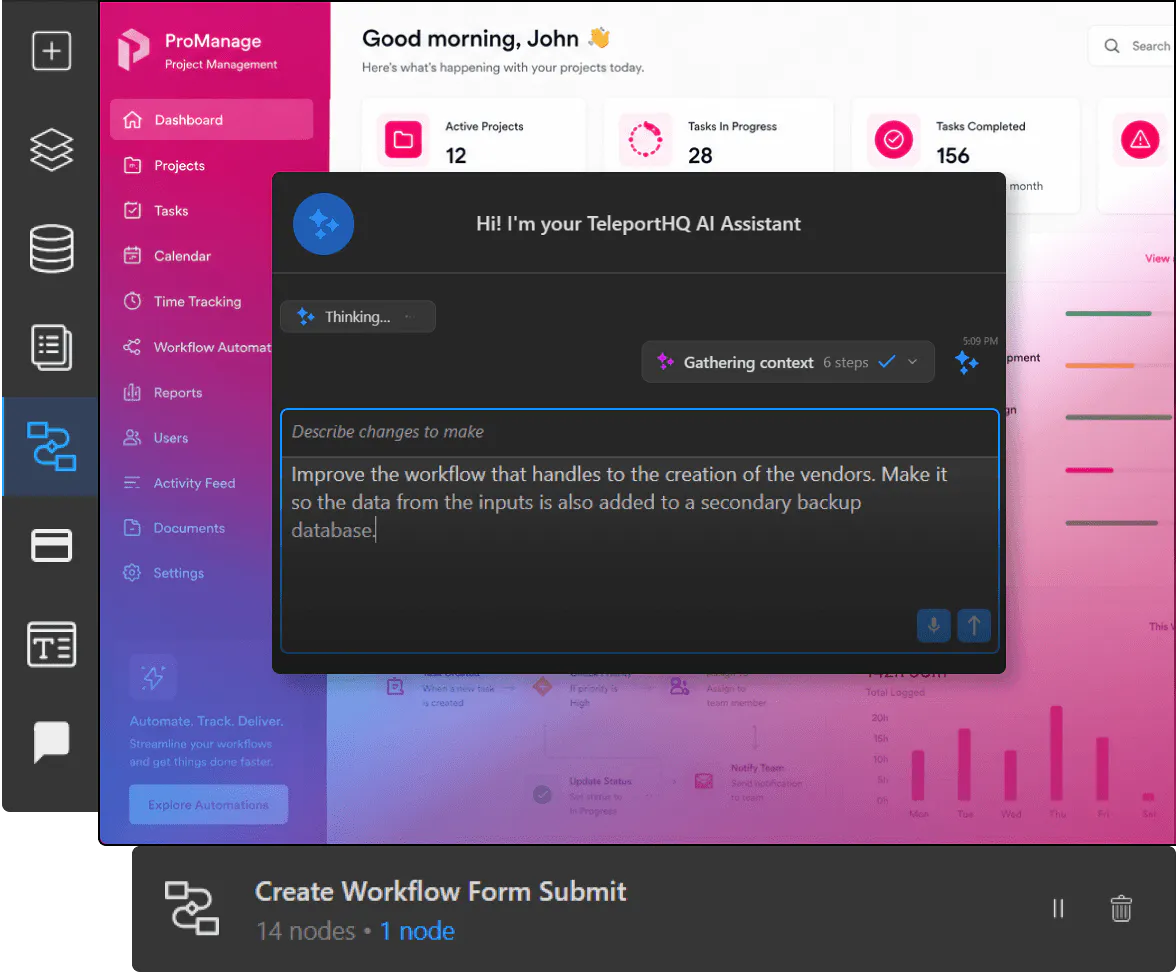Click the Search field
Viewport: 1176px width, 972px height.
(x=1132, y=46)
